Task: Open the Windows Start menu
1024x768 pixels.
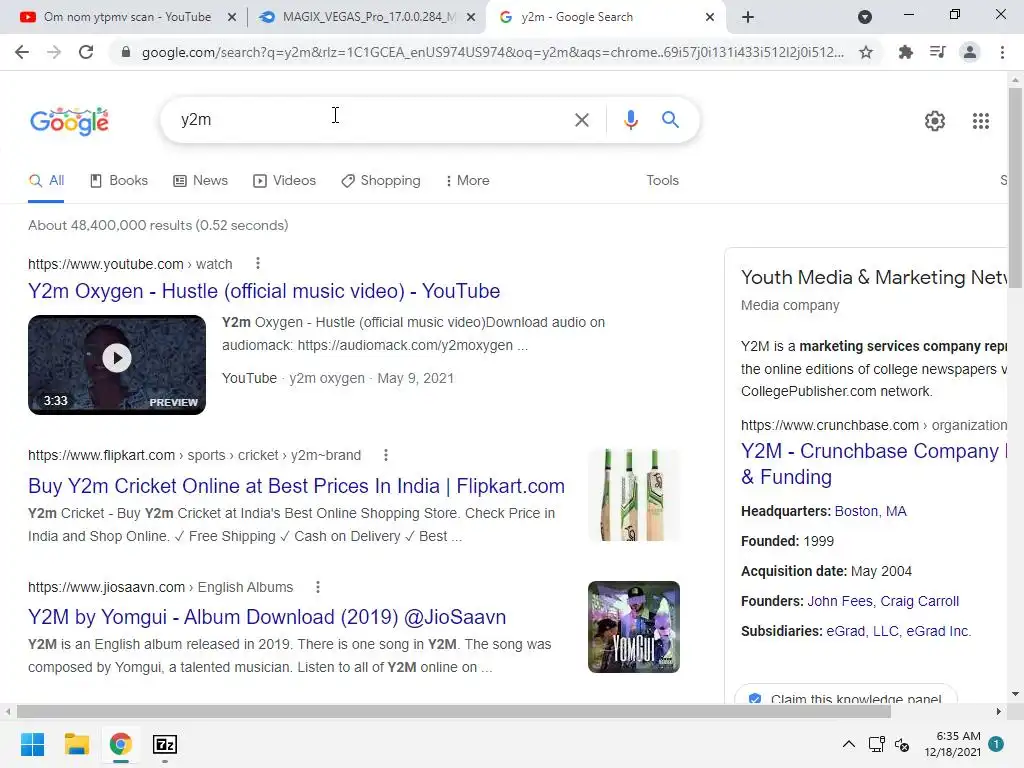Action: click(33, 744)
